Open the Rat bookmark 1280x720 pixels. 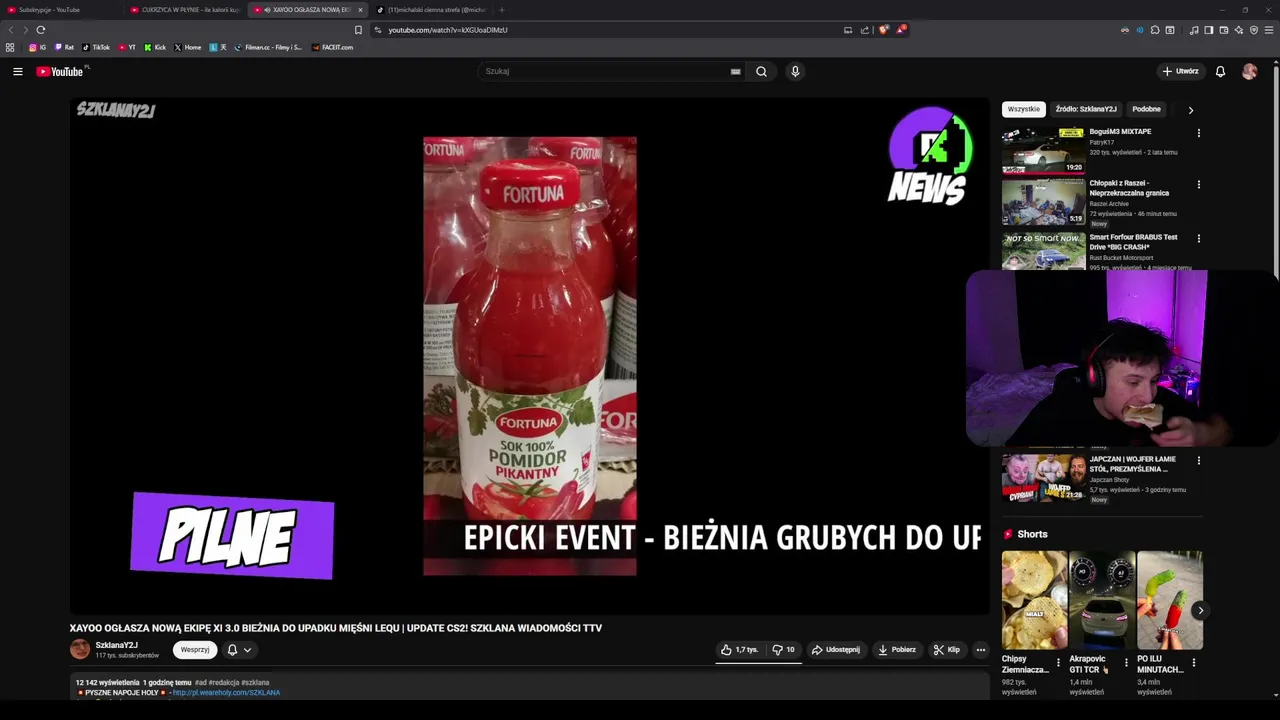pos(64,47)
